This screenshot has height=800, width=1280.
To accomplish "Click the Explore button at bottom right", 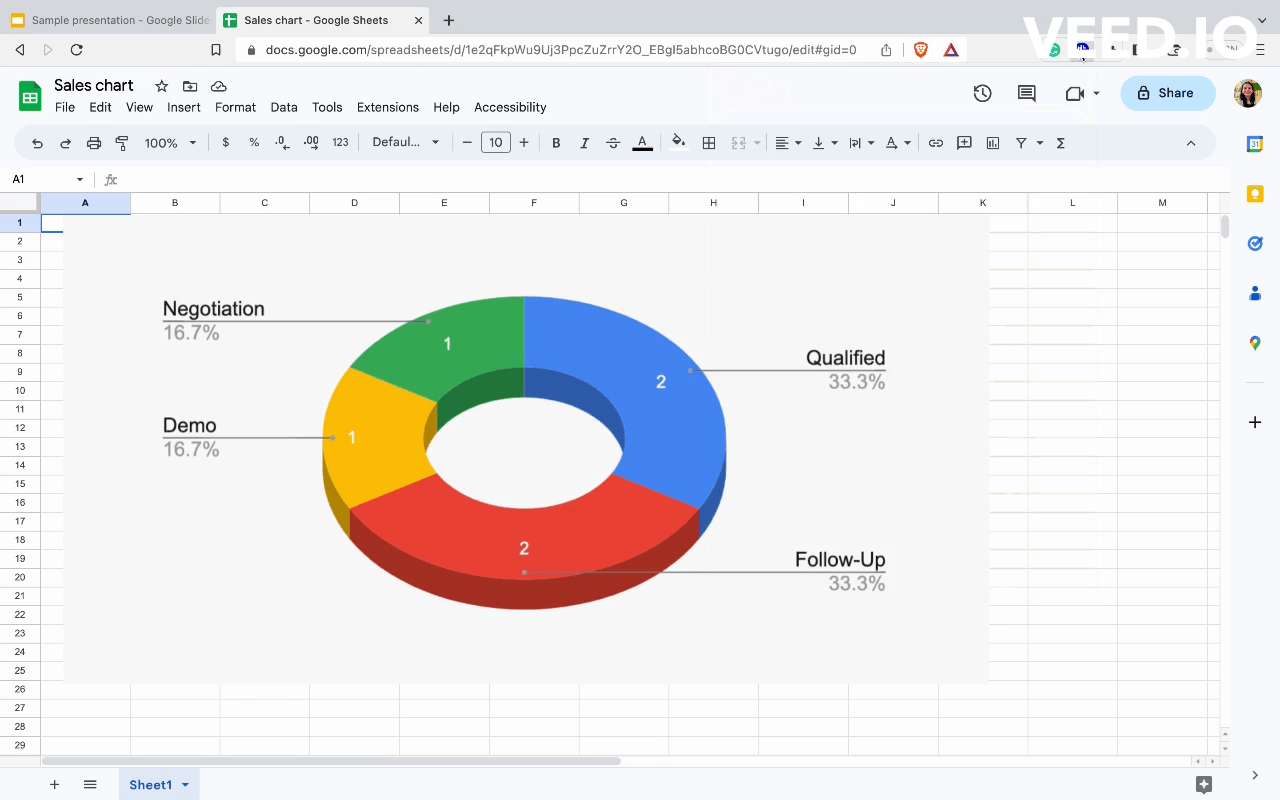I will 1204,785.
